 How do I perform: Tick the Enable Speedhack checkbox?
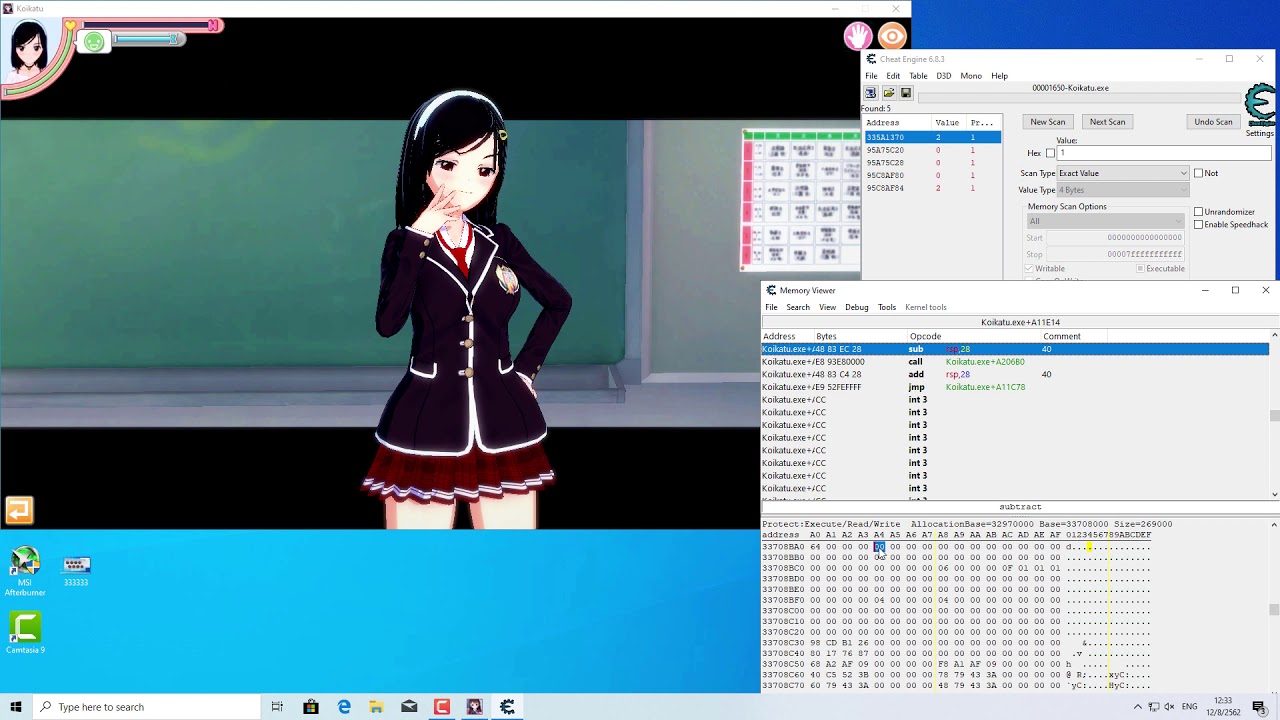pos(1198,225)
